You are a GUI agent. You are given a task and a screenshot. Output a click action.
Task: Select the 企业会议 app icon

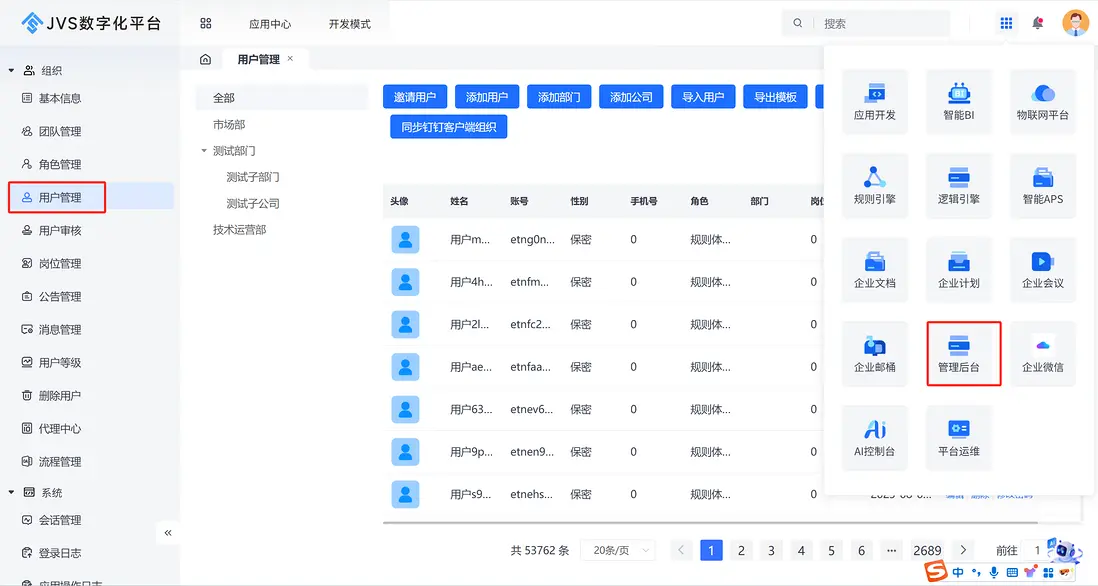(x=1042, y=270)
